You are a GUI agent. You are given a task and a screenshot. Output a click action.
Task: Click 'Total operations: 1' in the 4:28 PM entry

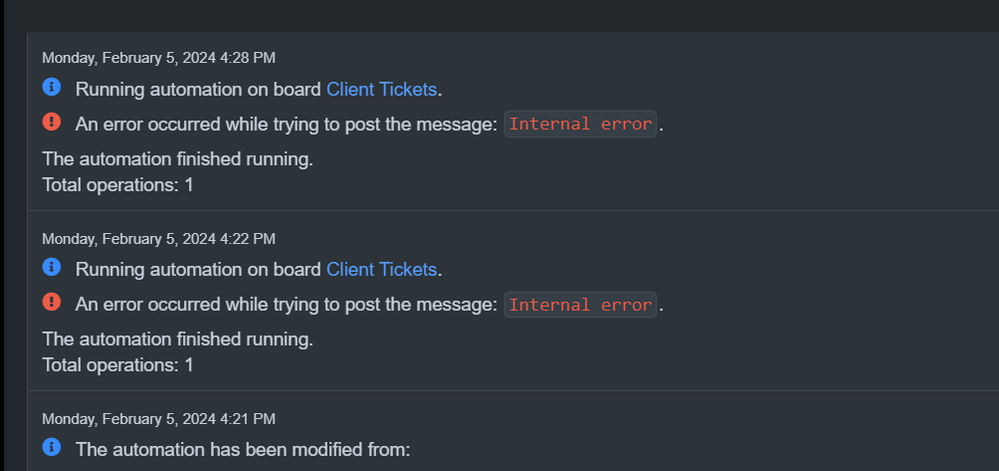tap(118, 185)
